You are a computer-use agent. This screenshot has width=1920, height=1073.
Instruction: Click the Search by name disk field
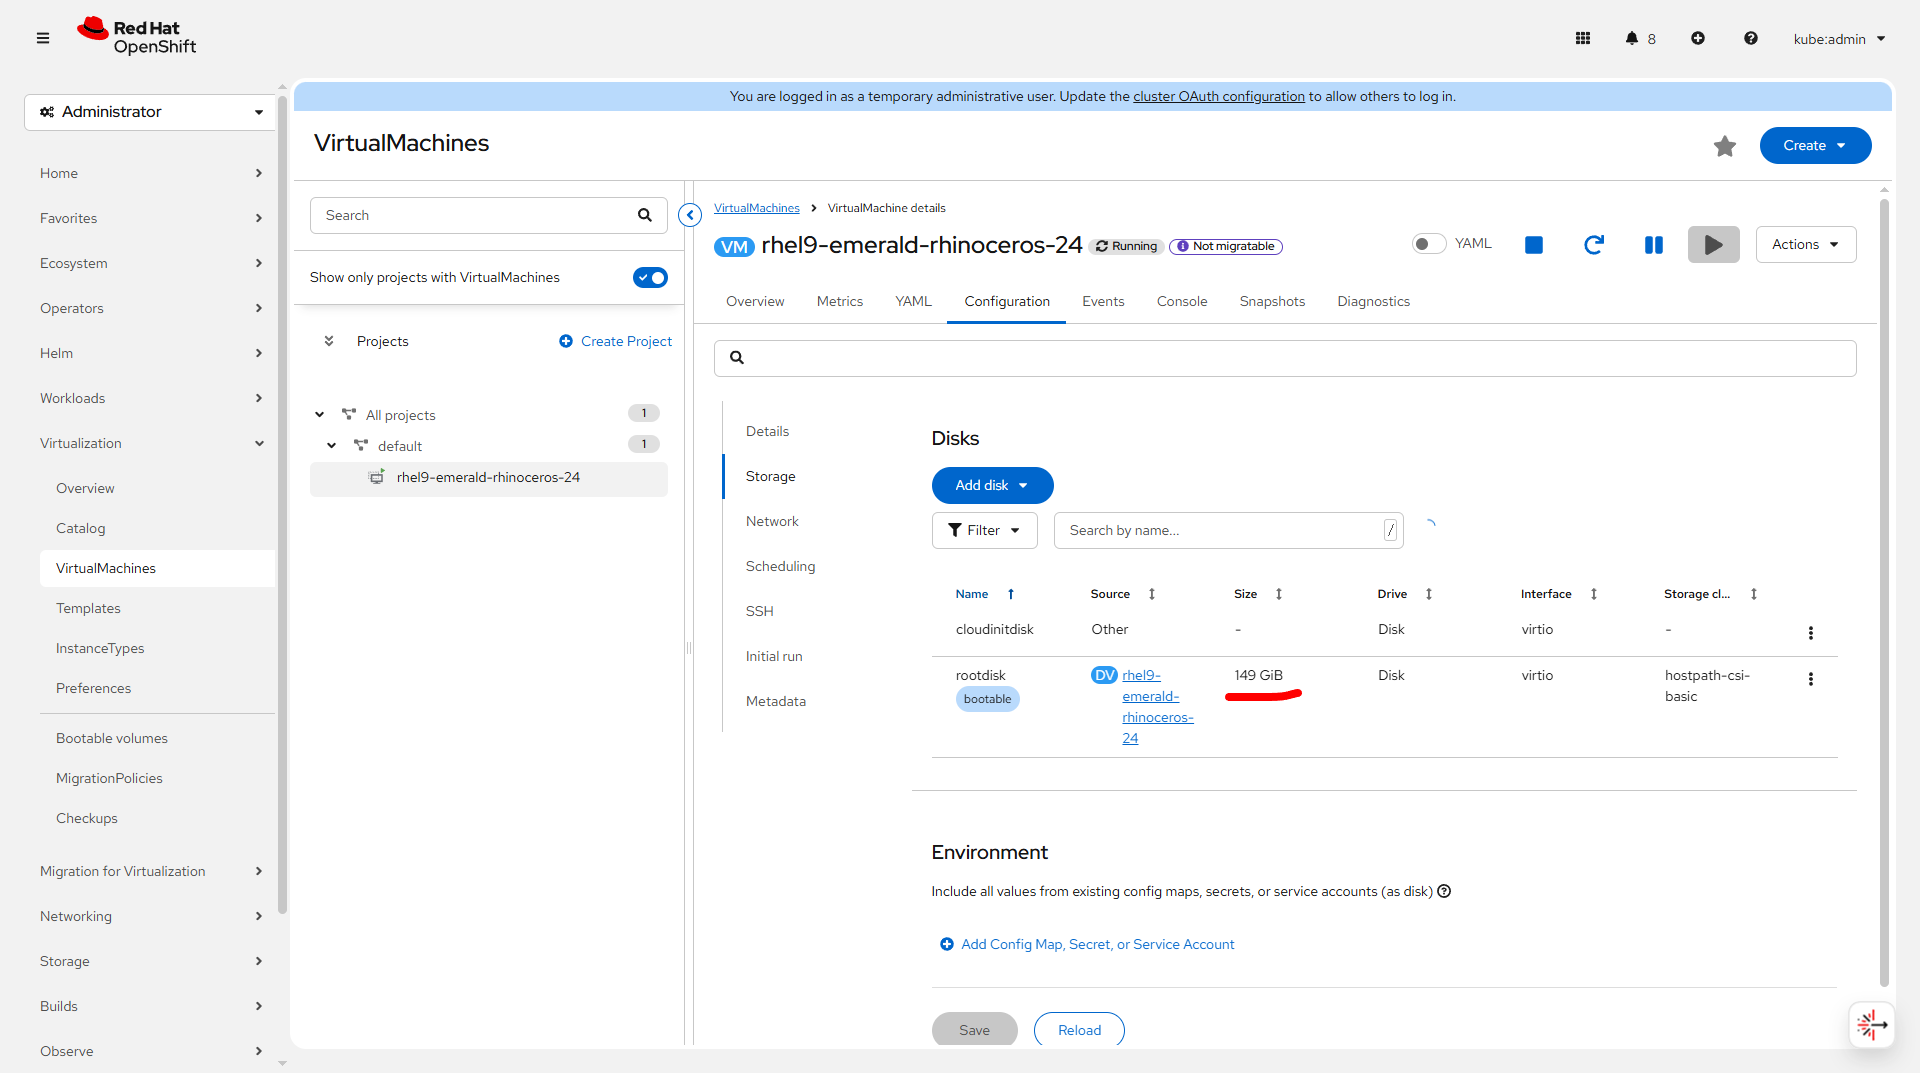1220,531
